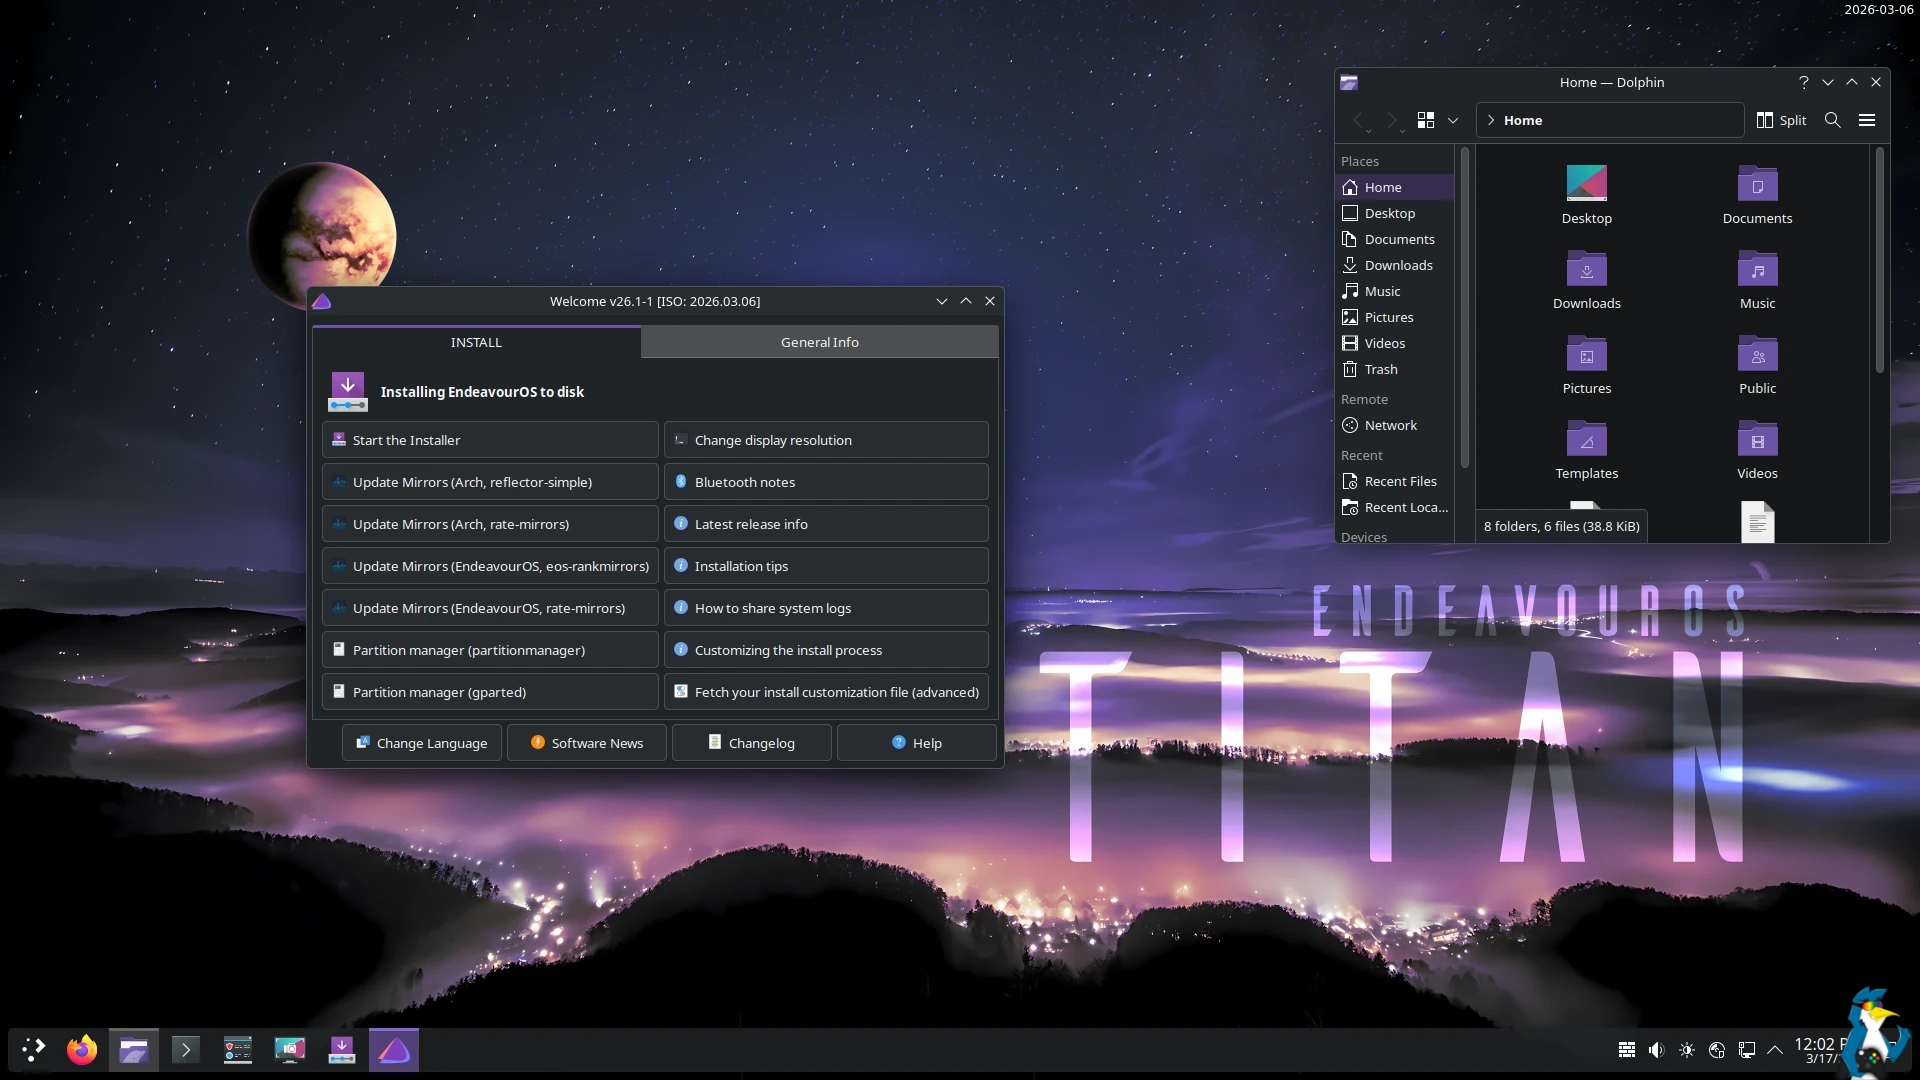1920x1080 pixels.
Task: Click the icons view mode button
Action: click(x=1426, y=120)
